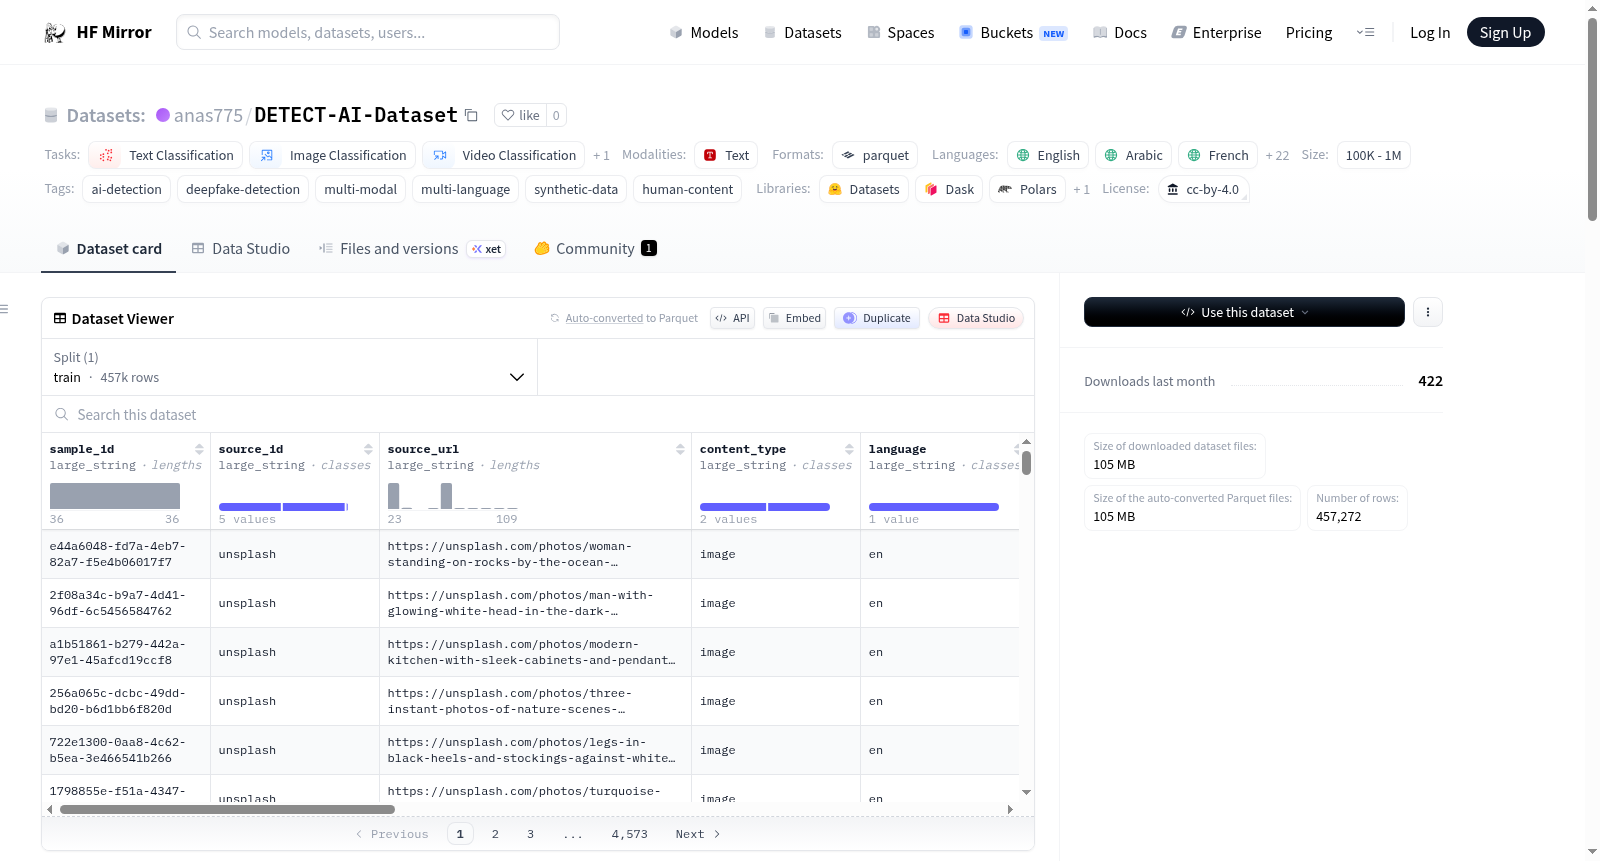Open the three-dot menu beside Use this dataset
Screen dimensions: 1600x861
(1427, 312)
